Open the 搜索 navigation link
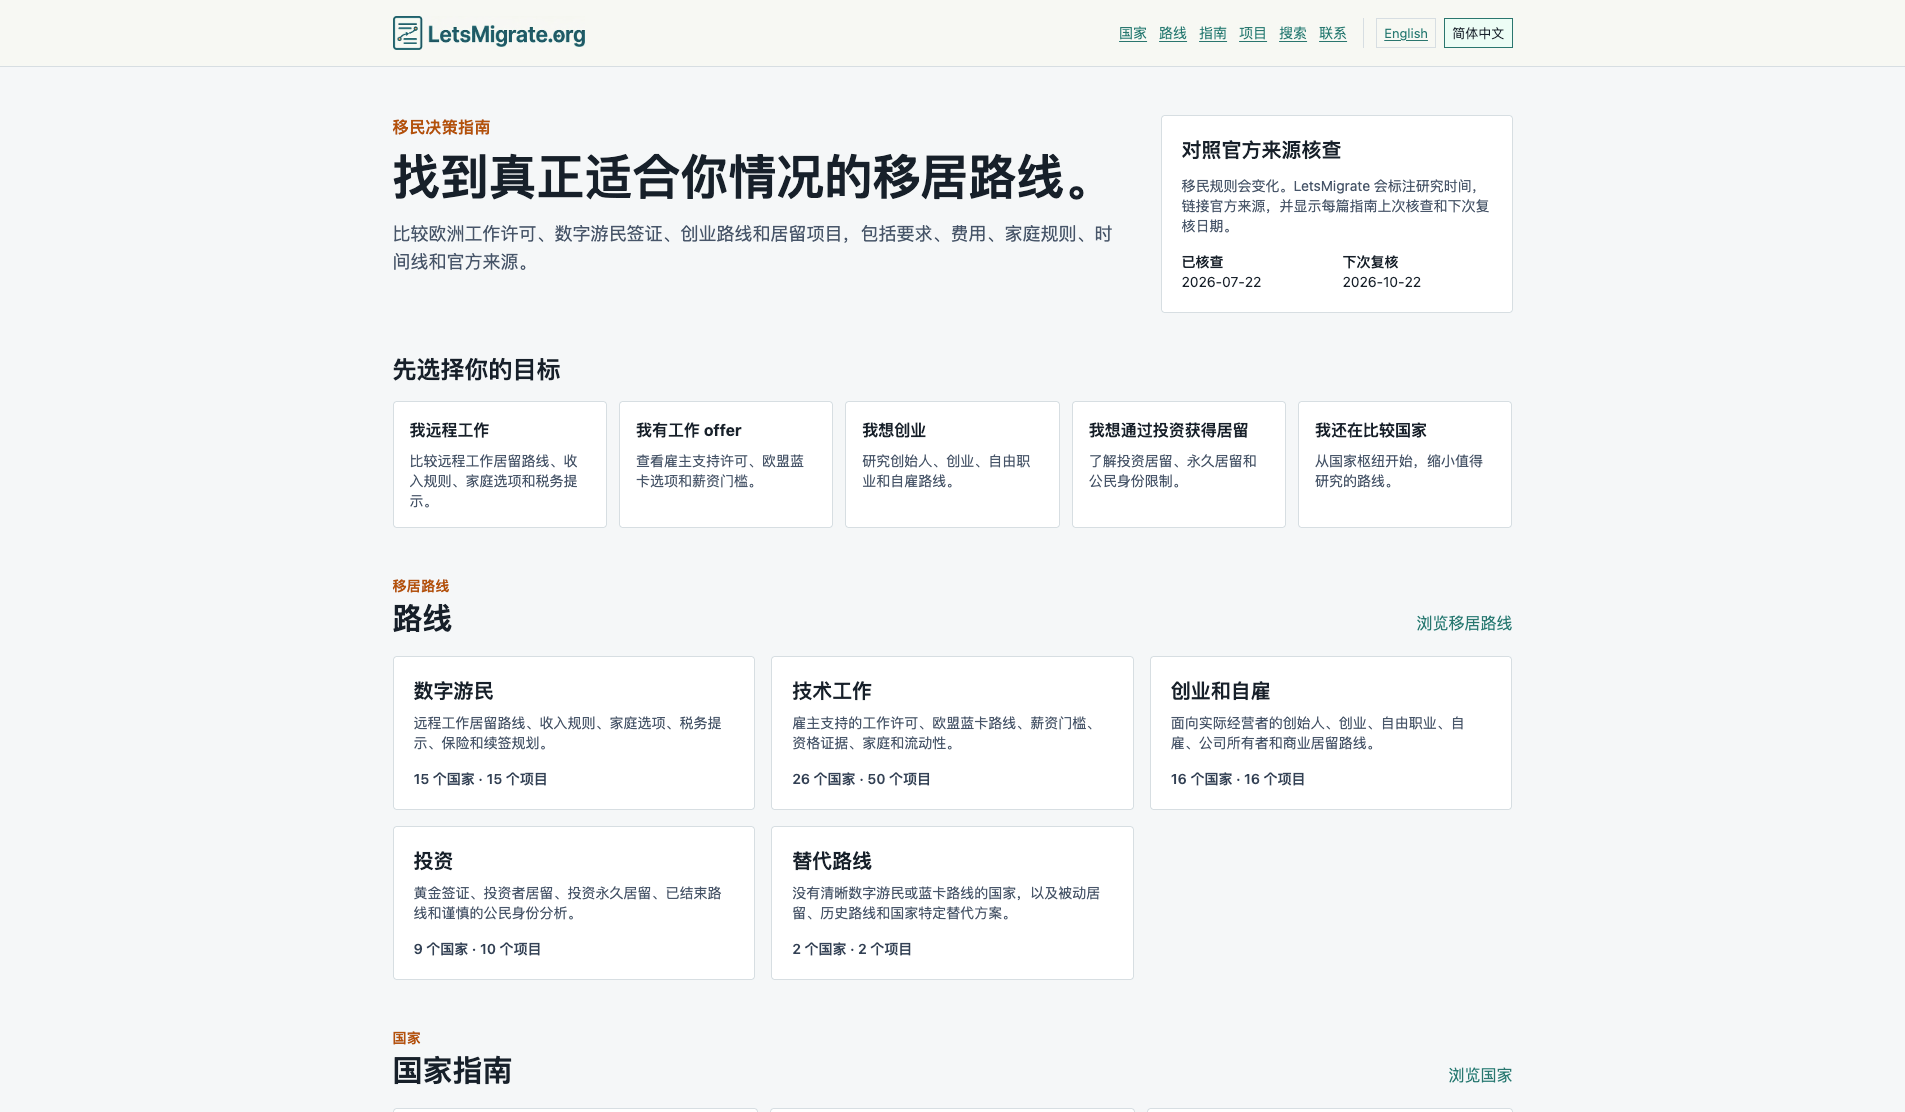 coord(1293,33)
